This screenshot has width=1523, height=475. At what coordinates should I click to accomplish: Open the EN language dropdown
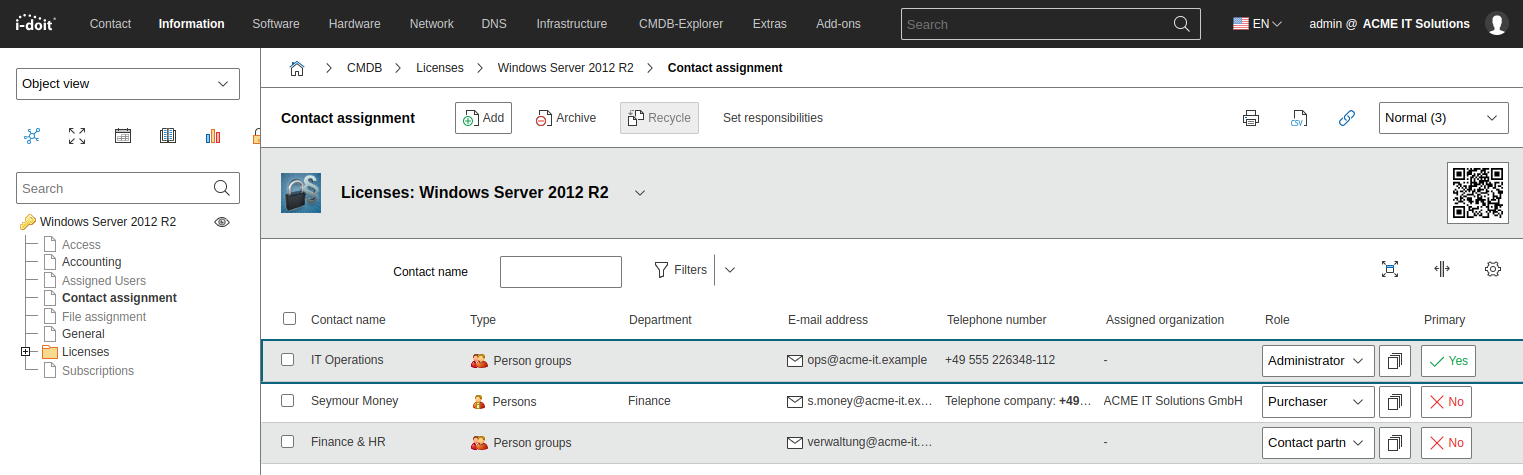(1257, 24)
